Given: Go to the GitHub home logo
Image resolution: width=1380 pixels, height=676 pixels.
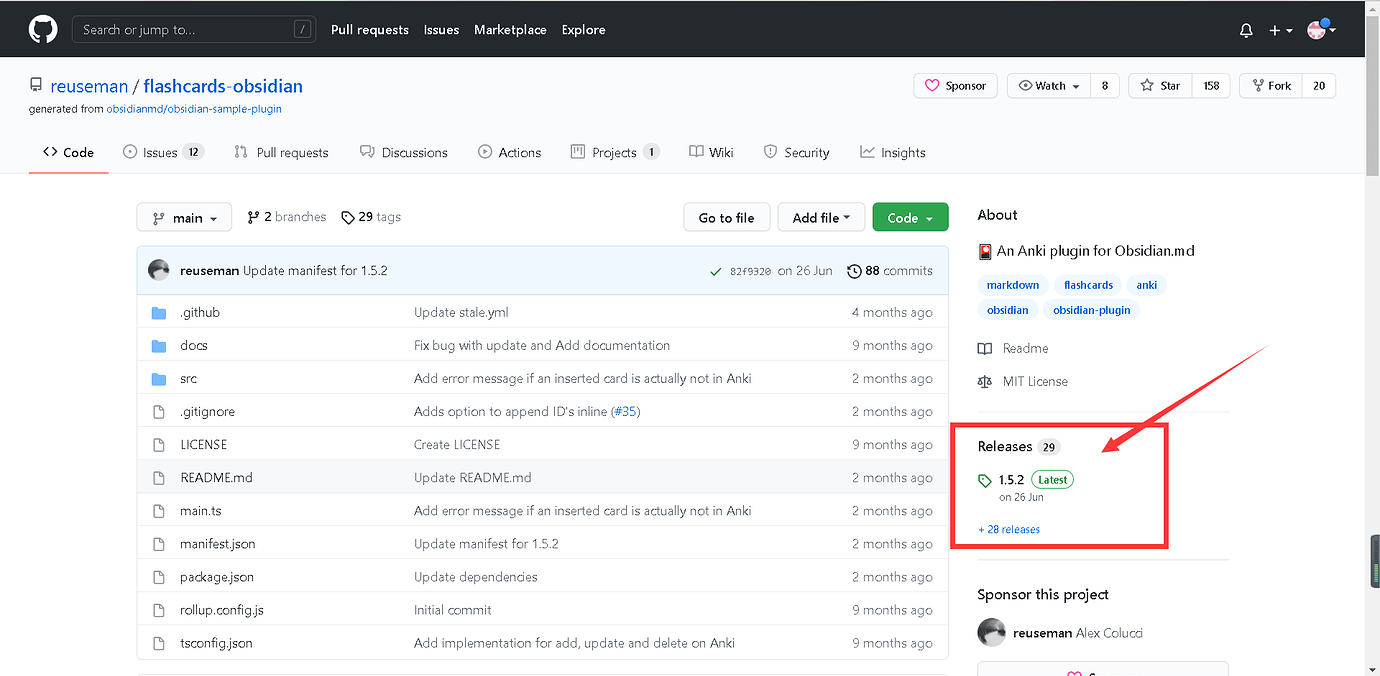Looking at the screenshot, I should [x=43, y=30].
